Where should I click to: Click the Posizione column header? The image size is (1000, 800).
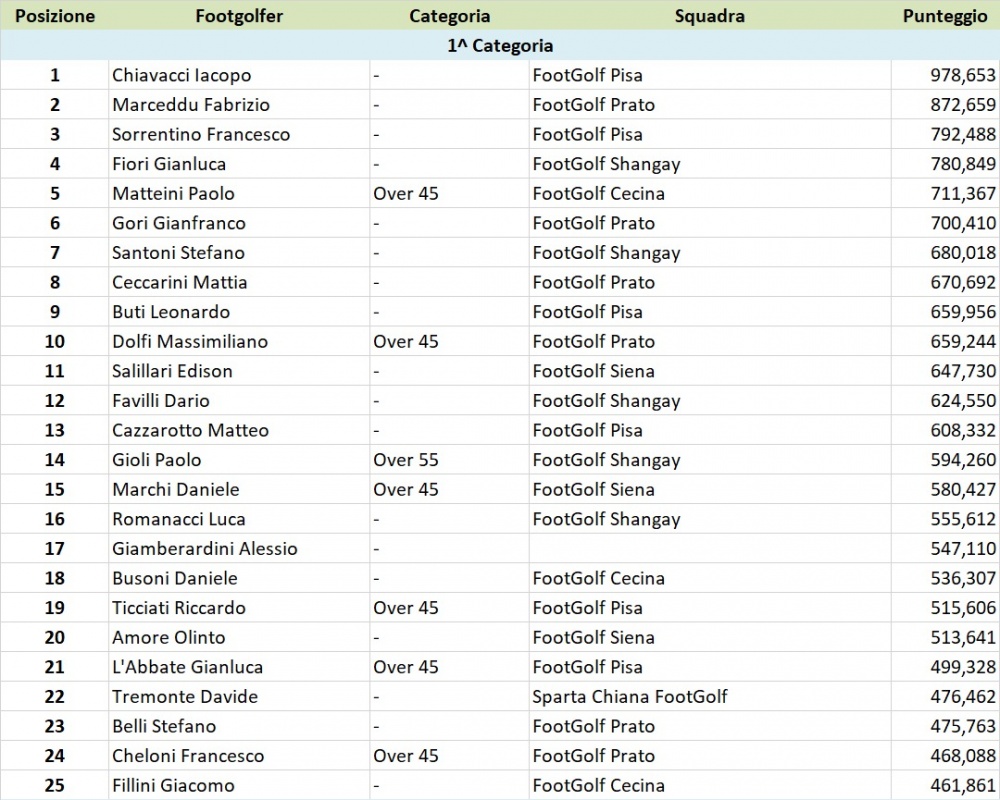pos(54,16)
